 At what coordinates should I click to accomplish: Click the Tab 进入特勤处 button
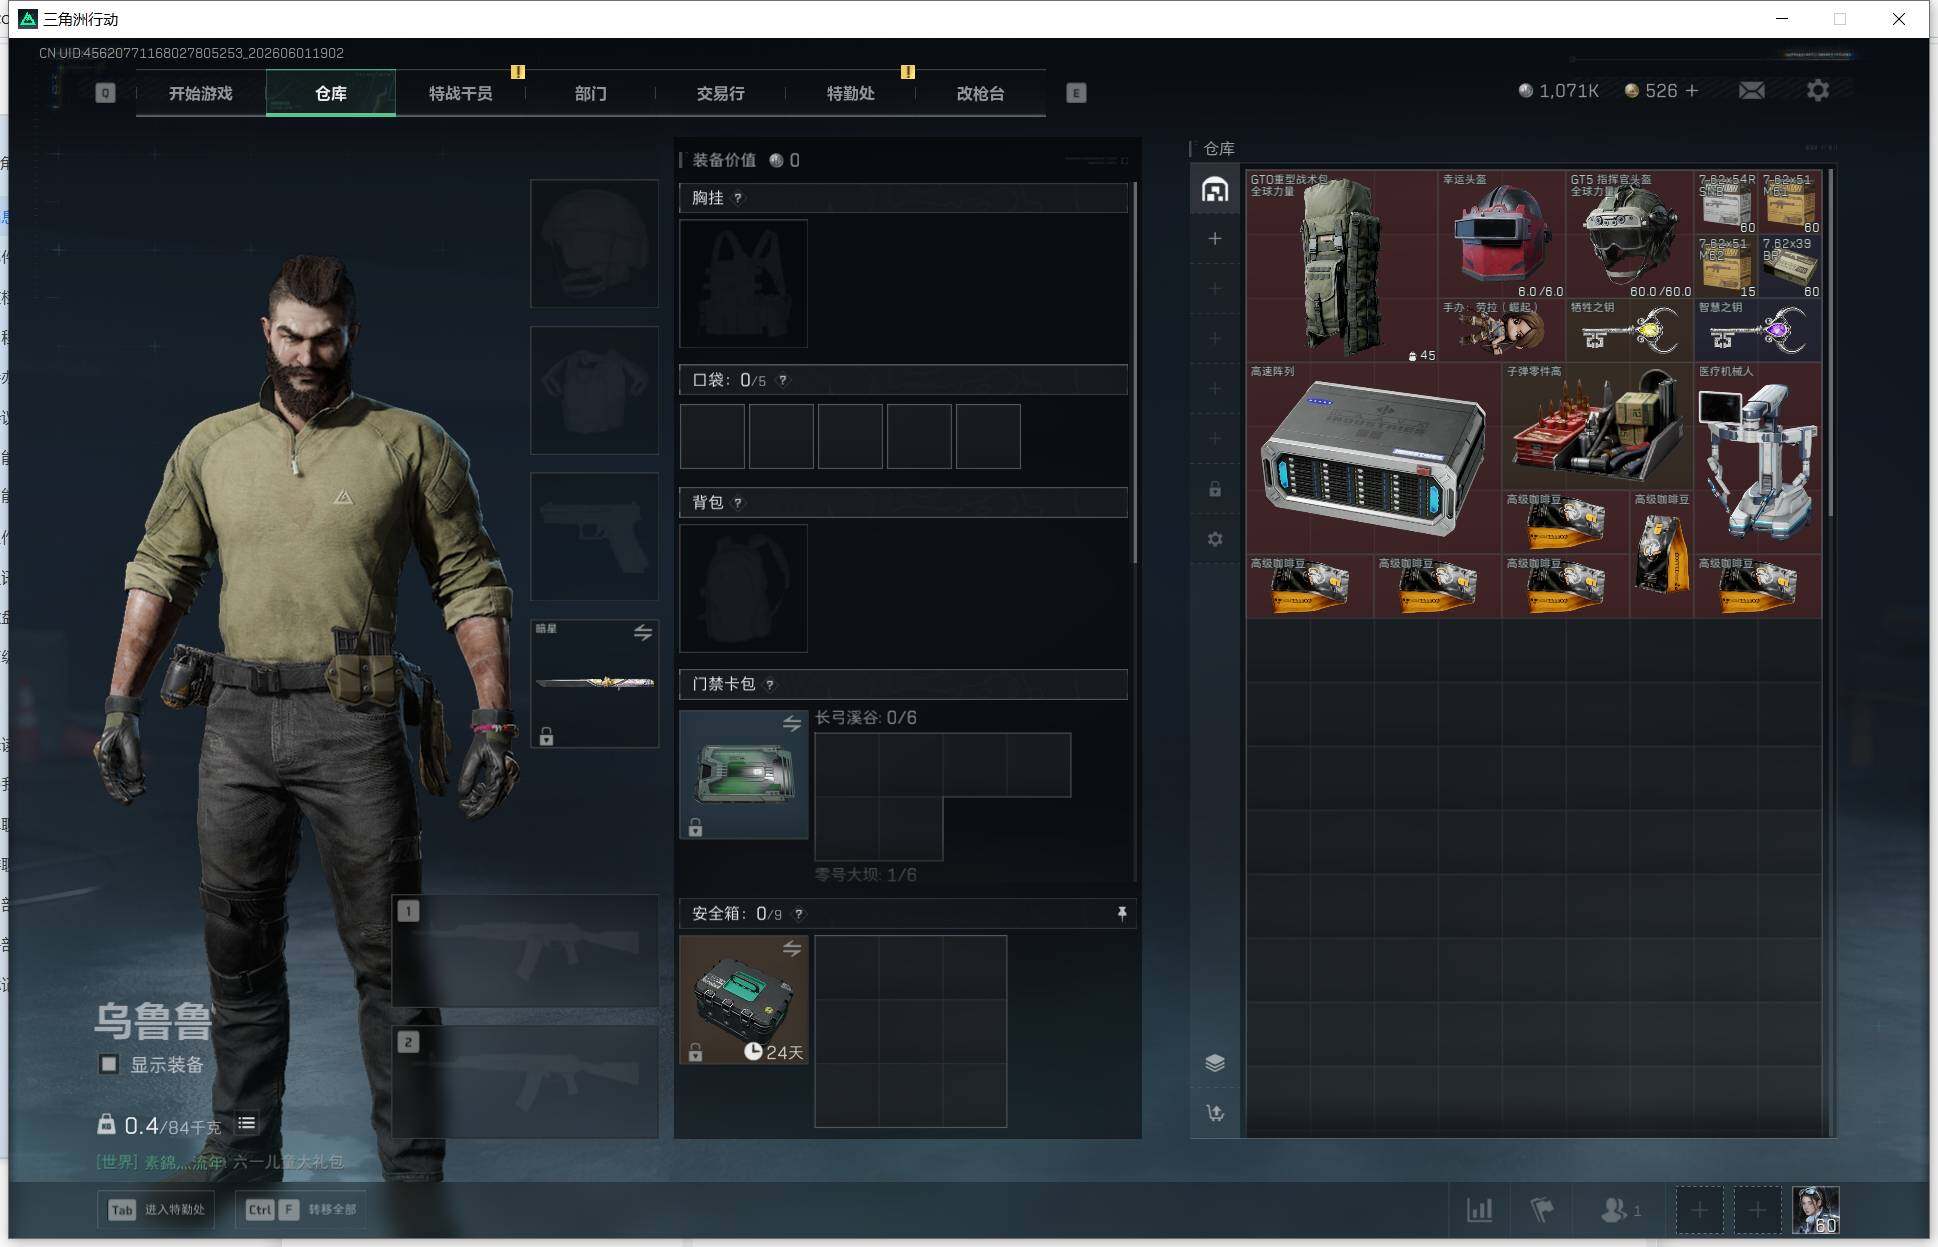[156, 1209]
